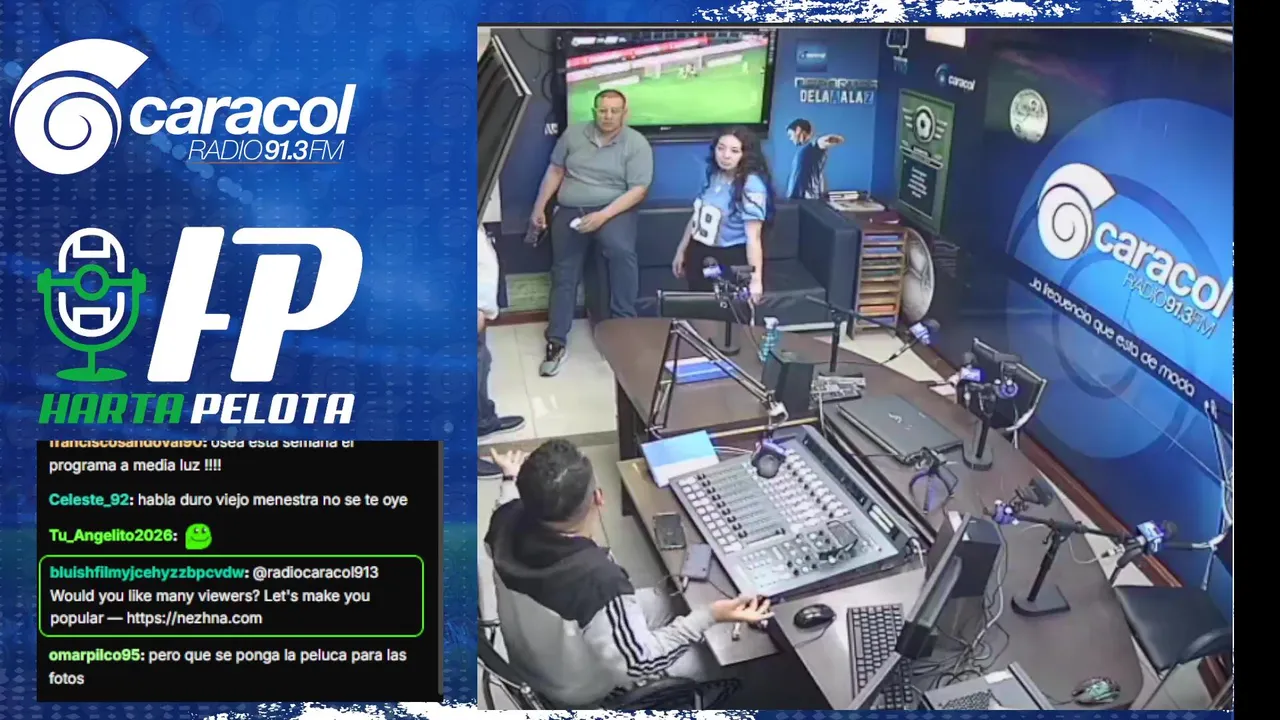Click message "pero que se ponga la peluca"
The width and height of the screenshot is (1280, 720).
[x=229, y=666]
